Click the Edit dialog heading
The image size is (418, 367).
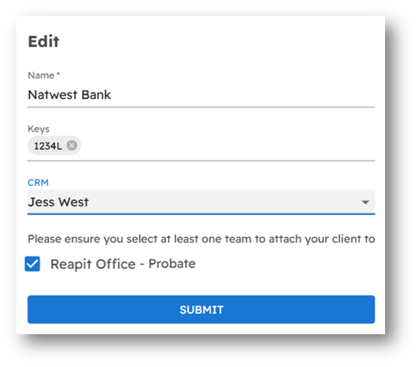pos(44,42)
